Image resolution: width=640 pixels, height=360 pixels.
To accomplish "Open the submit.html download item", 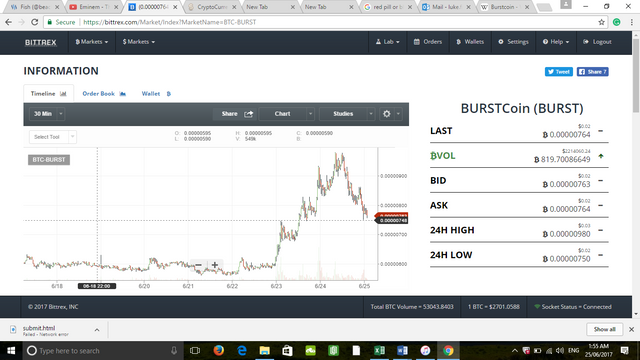I will point(47,330).
